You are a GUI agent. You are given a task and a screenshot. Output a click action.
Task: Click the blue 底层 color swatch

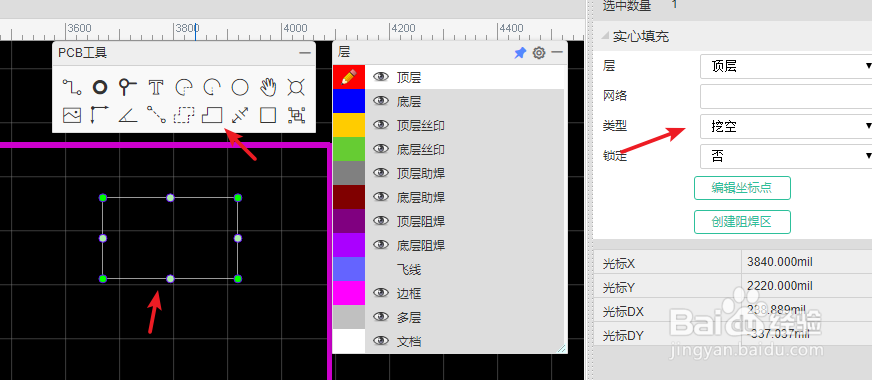349,101
